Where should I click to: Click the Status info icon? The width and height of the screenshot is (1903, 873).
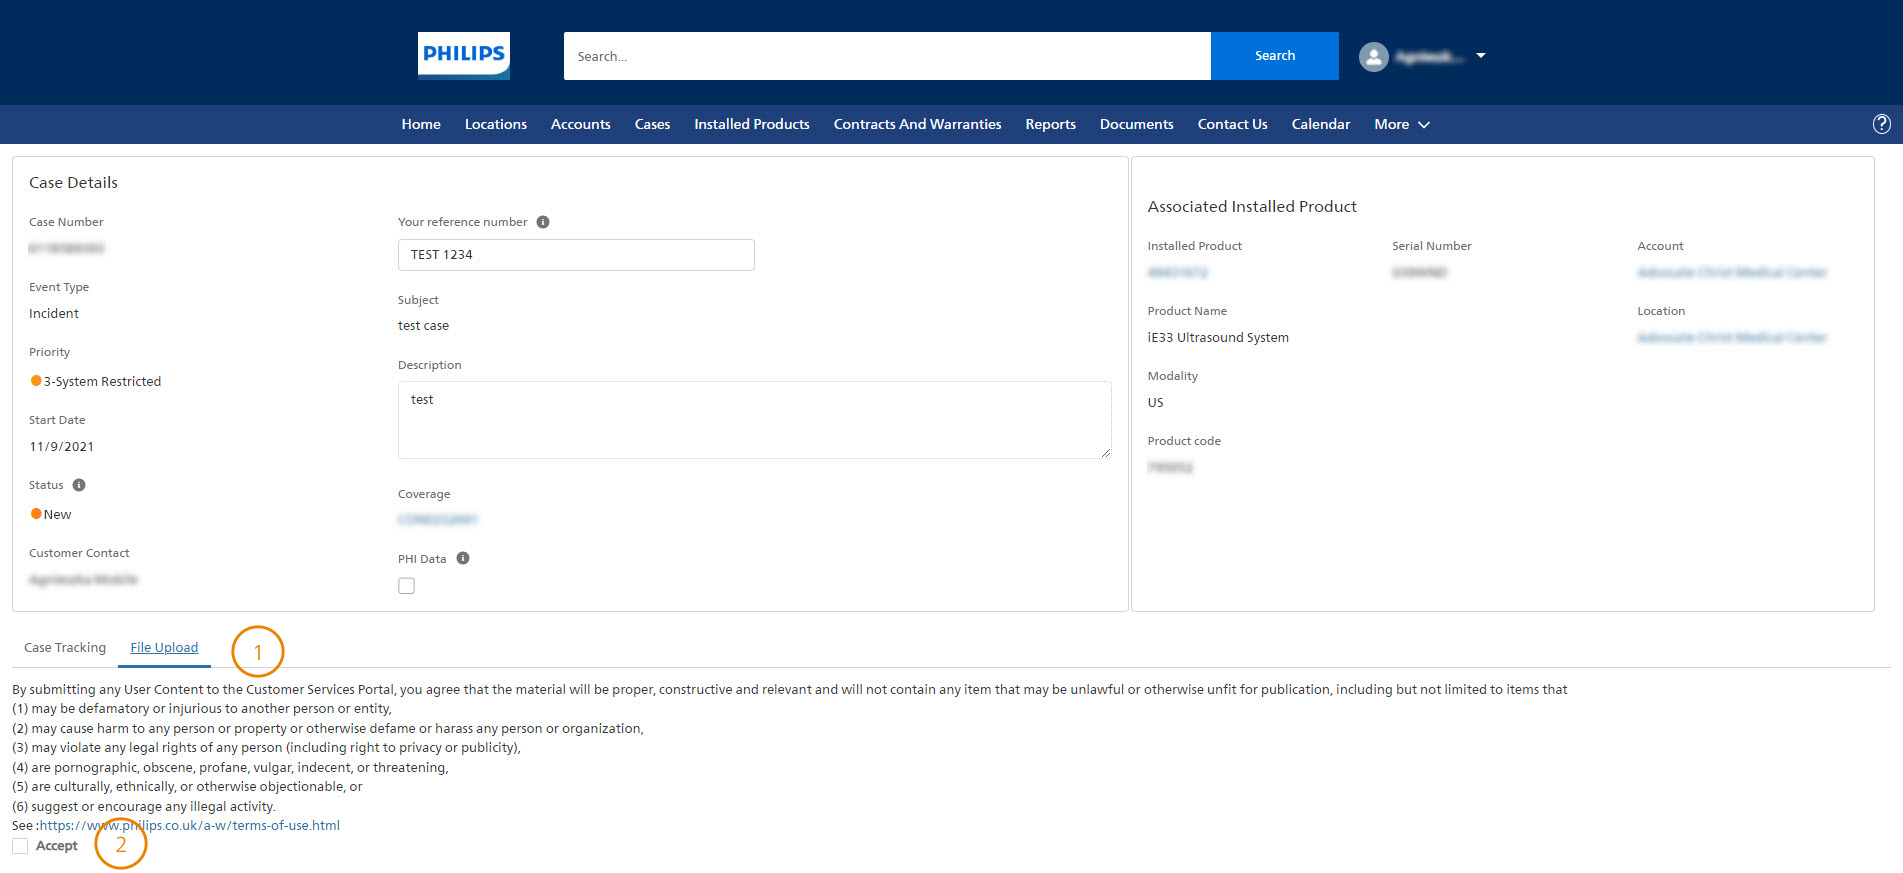tap(79, 485)
